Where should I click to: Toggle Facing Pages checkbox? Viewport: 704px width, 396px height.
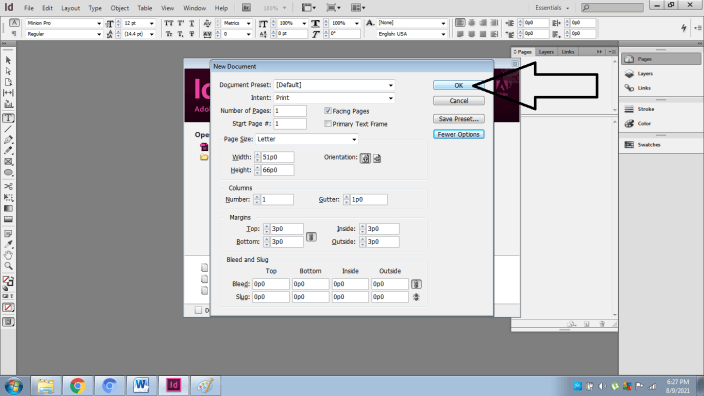[x=328, y=110]
